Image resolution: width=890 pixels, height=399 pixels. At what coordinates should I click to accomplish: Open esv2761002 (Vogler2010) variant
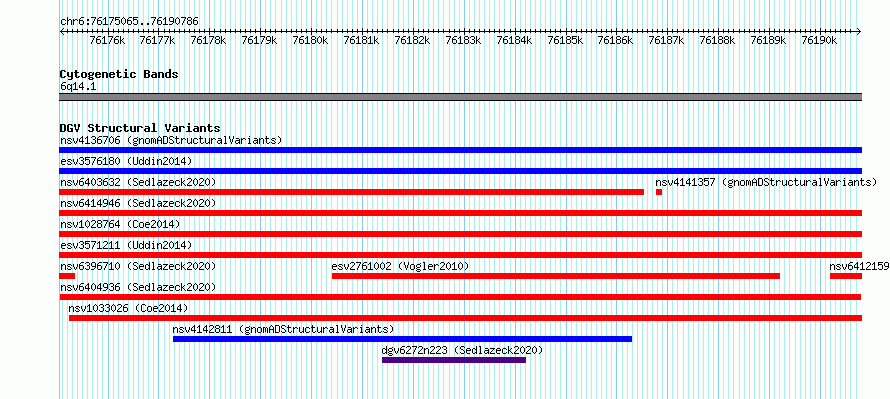point(400,266)
